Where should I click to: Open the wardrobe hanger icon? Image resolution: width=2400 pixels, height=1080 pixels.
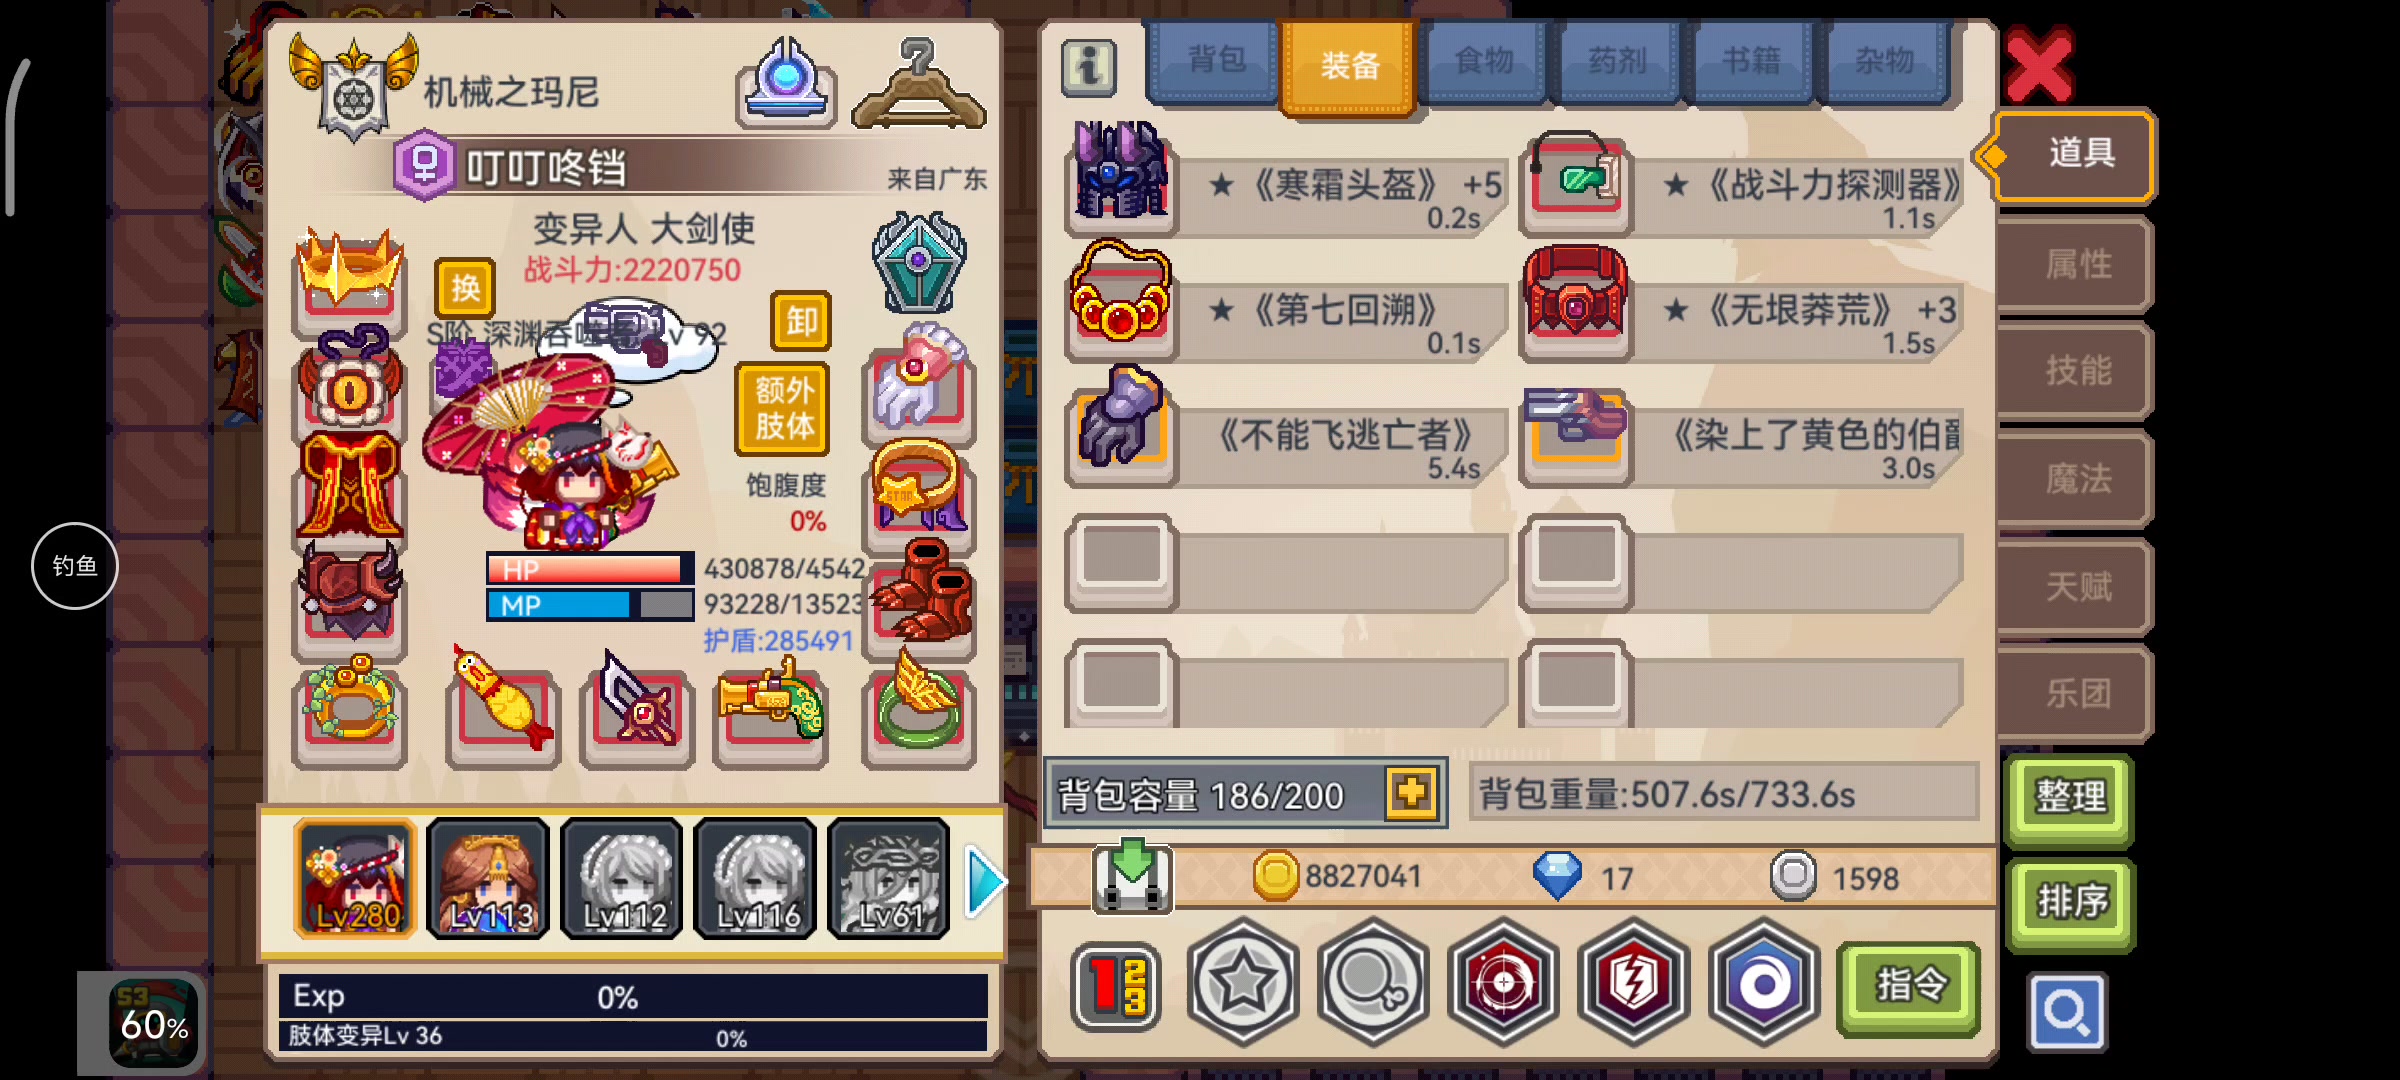pyautogui.click(x=919, y=85)
